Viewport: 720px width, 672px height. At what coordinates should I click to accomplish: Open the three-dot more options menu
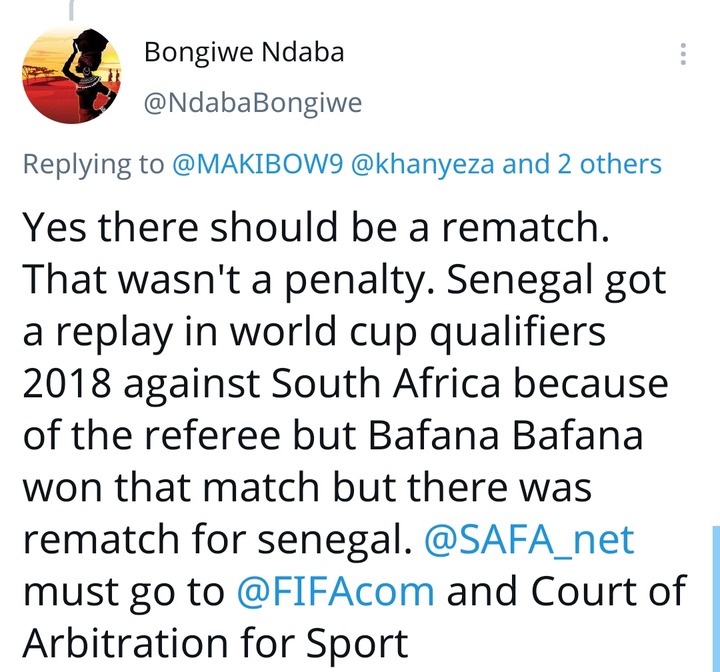pos(683,54)
